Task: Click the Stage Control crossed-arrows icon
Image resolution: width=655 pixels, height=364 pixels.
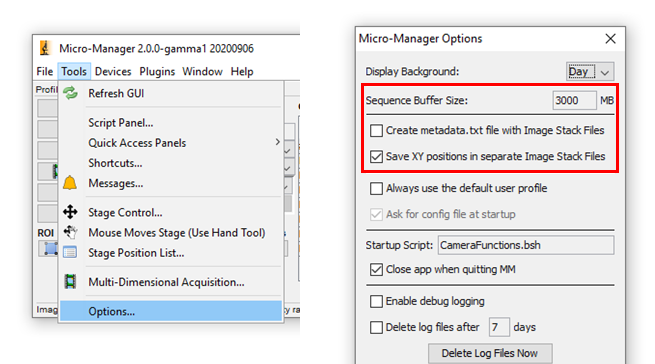Action: [70, 212]
